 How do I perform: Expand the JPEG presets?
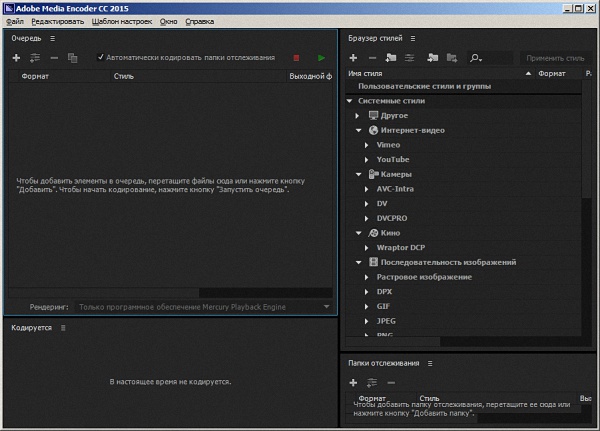coord(367,321)
